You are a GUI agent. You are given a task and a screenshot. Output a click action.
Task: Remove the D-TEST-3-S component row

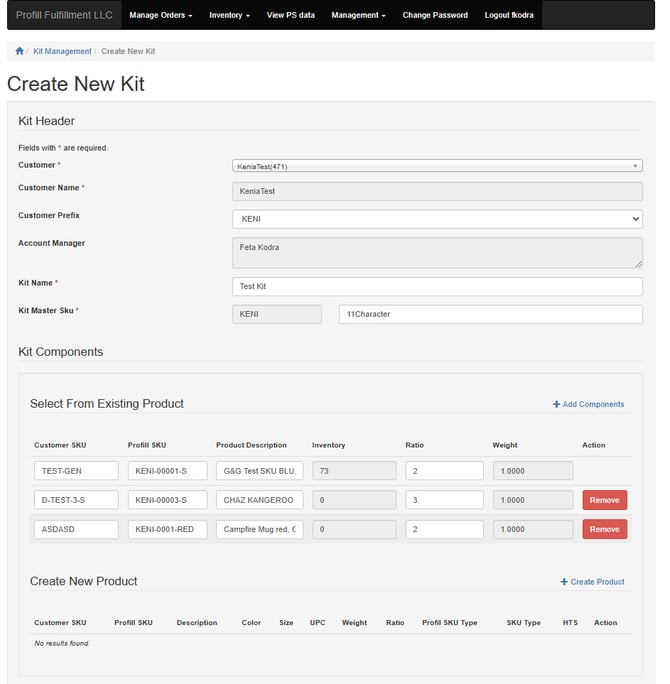click(x=604, y=500)
